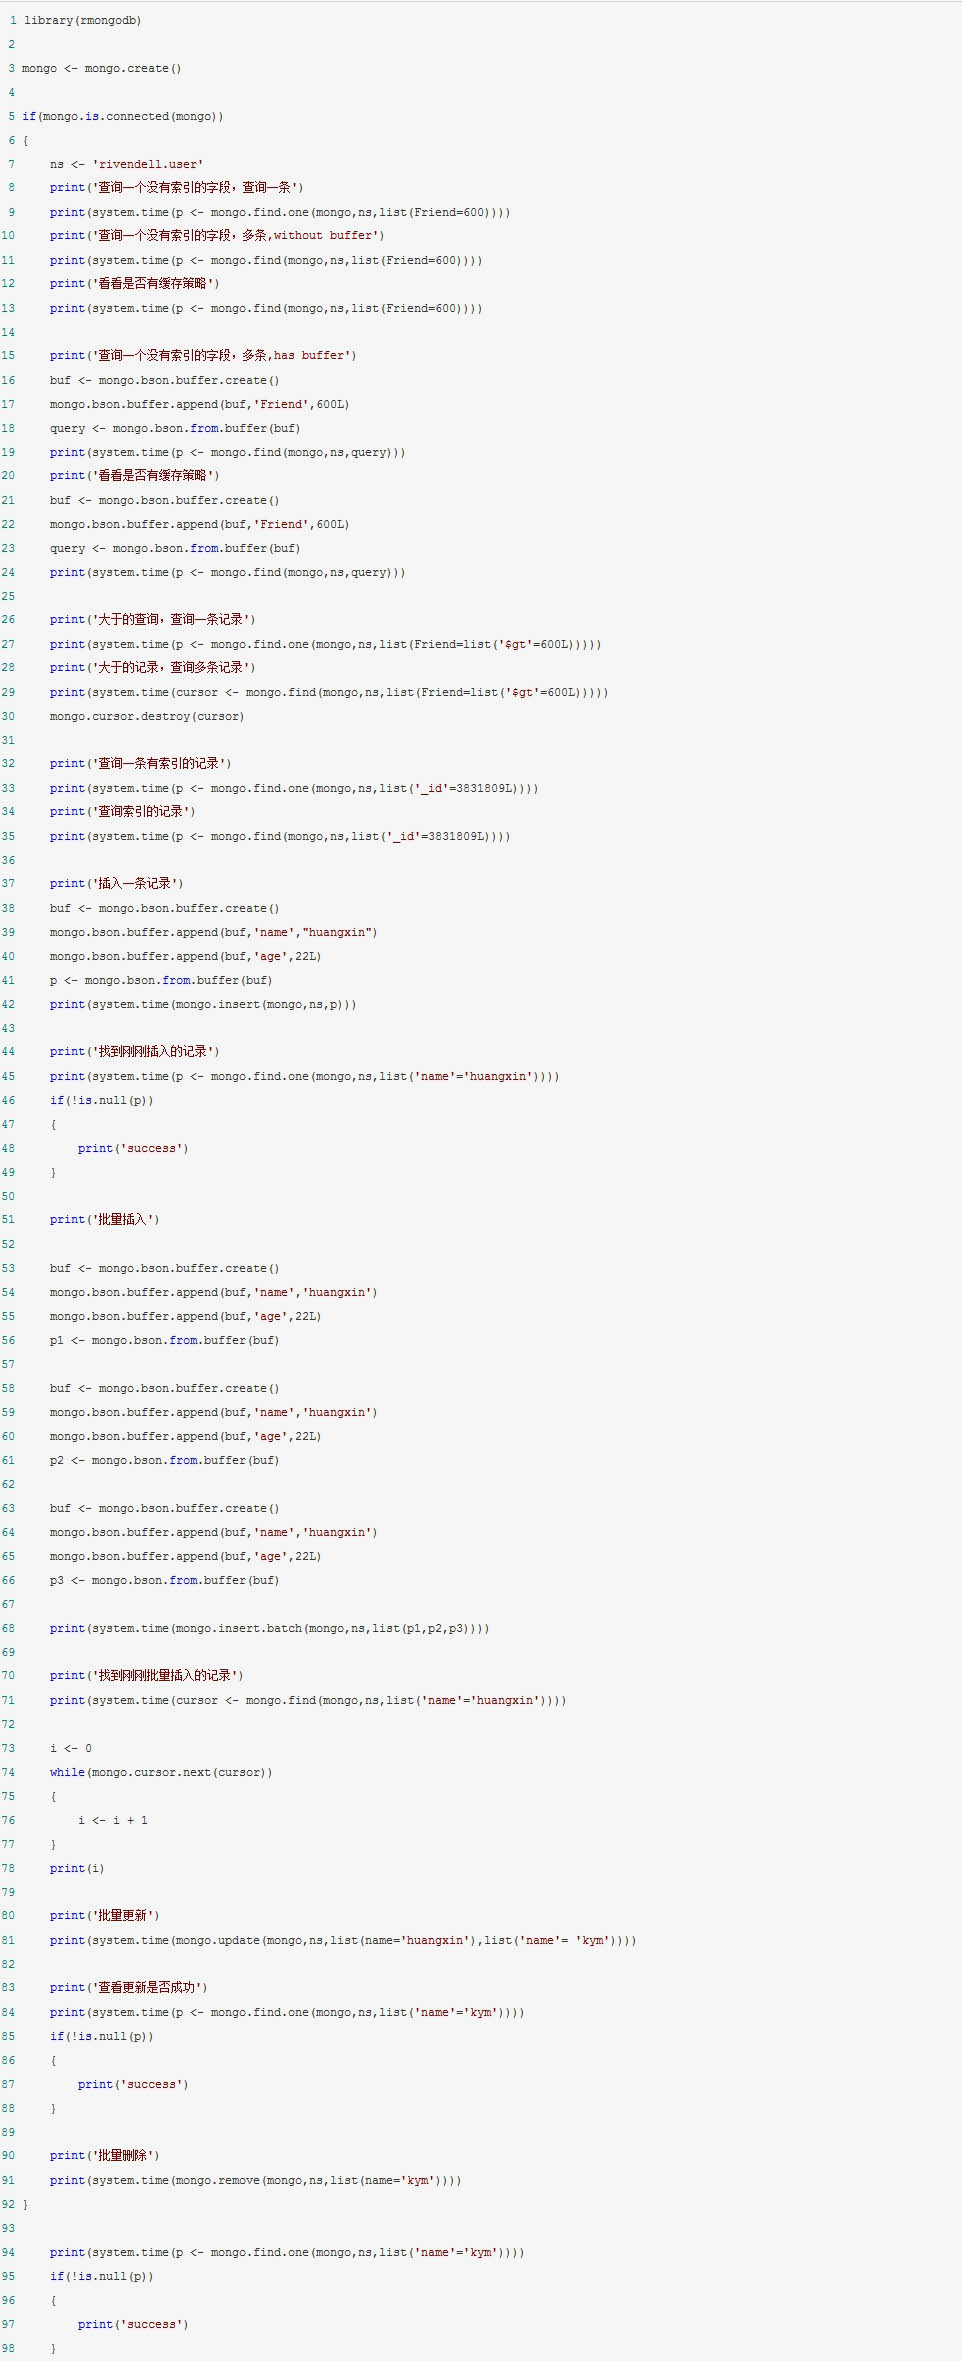Click line 84 mongo.find.one 'name'='kym'
Screen dimensions: 962x2361
pos(287,2012)
